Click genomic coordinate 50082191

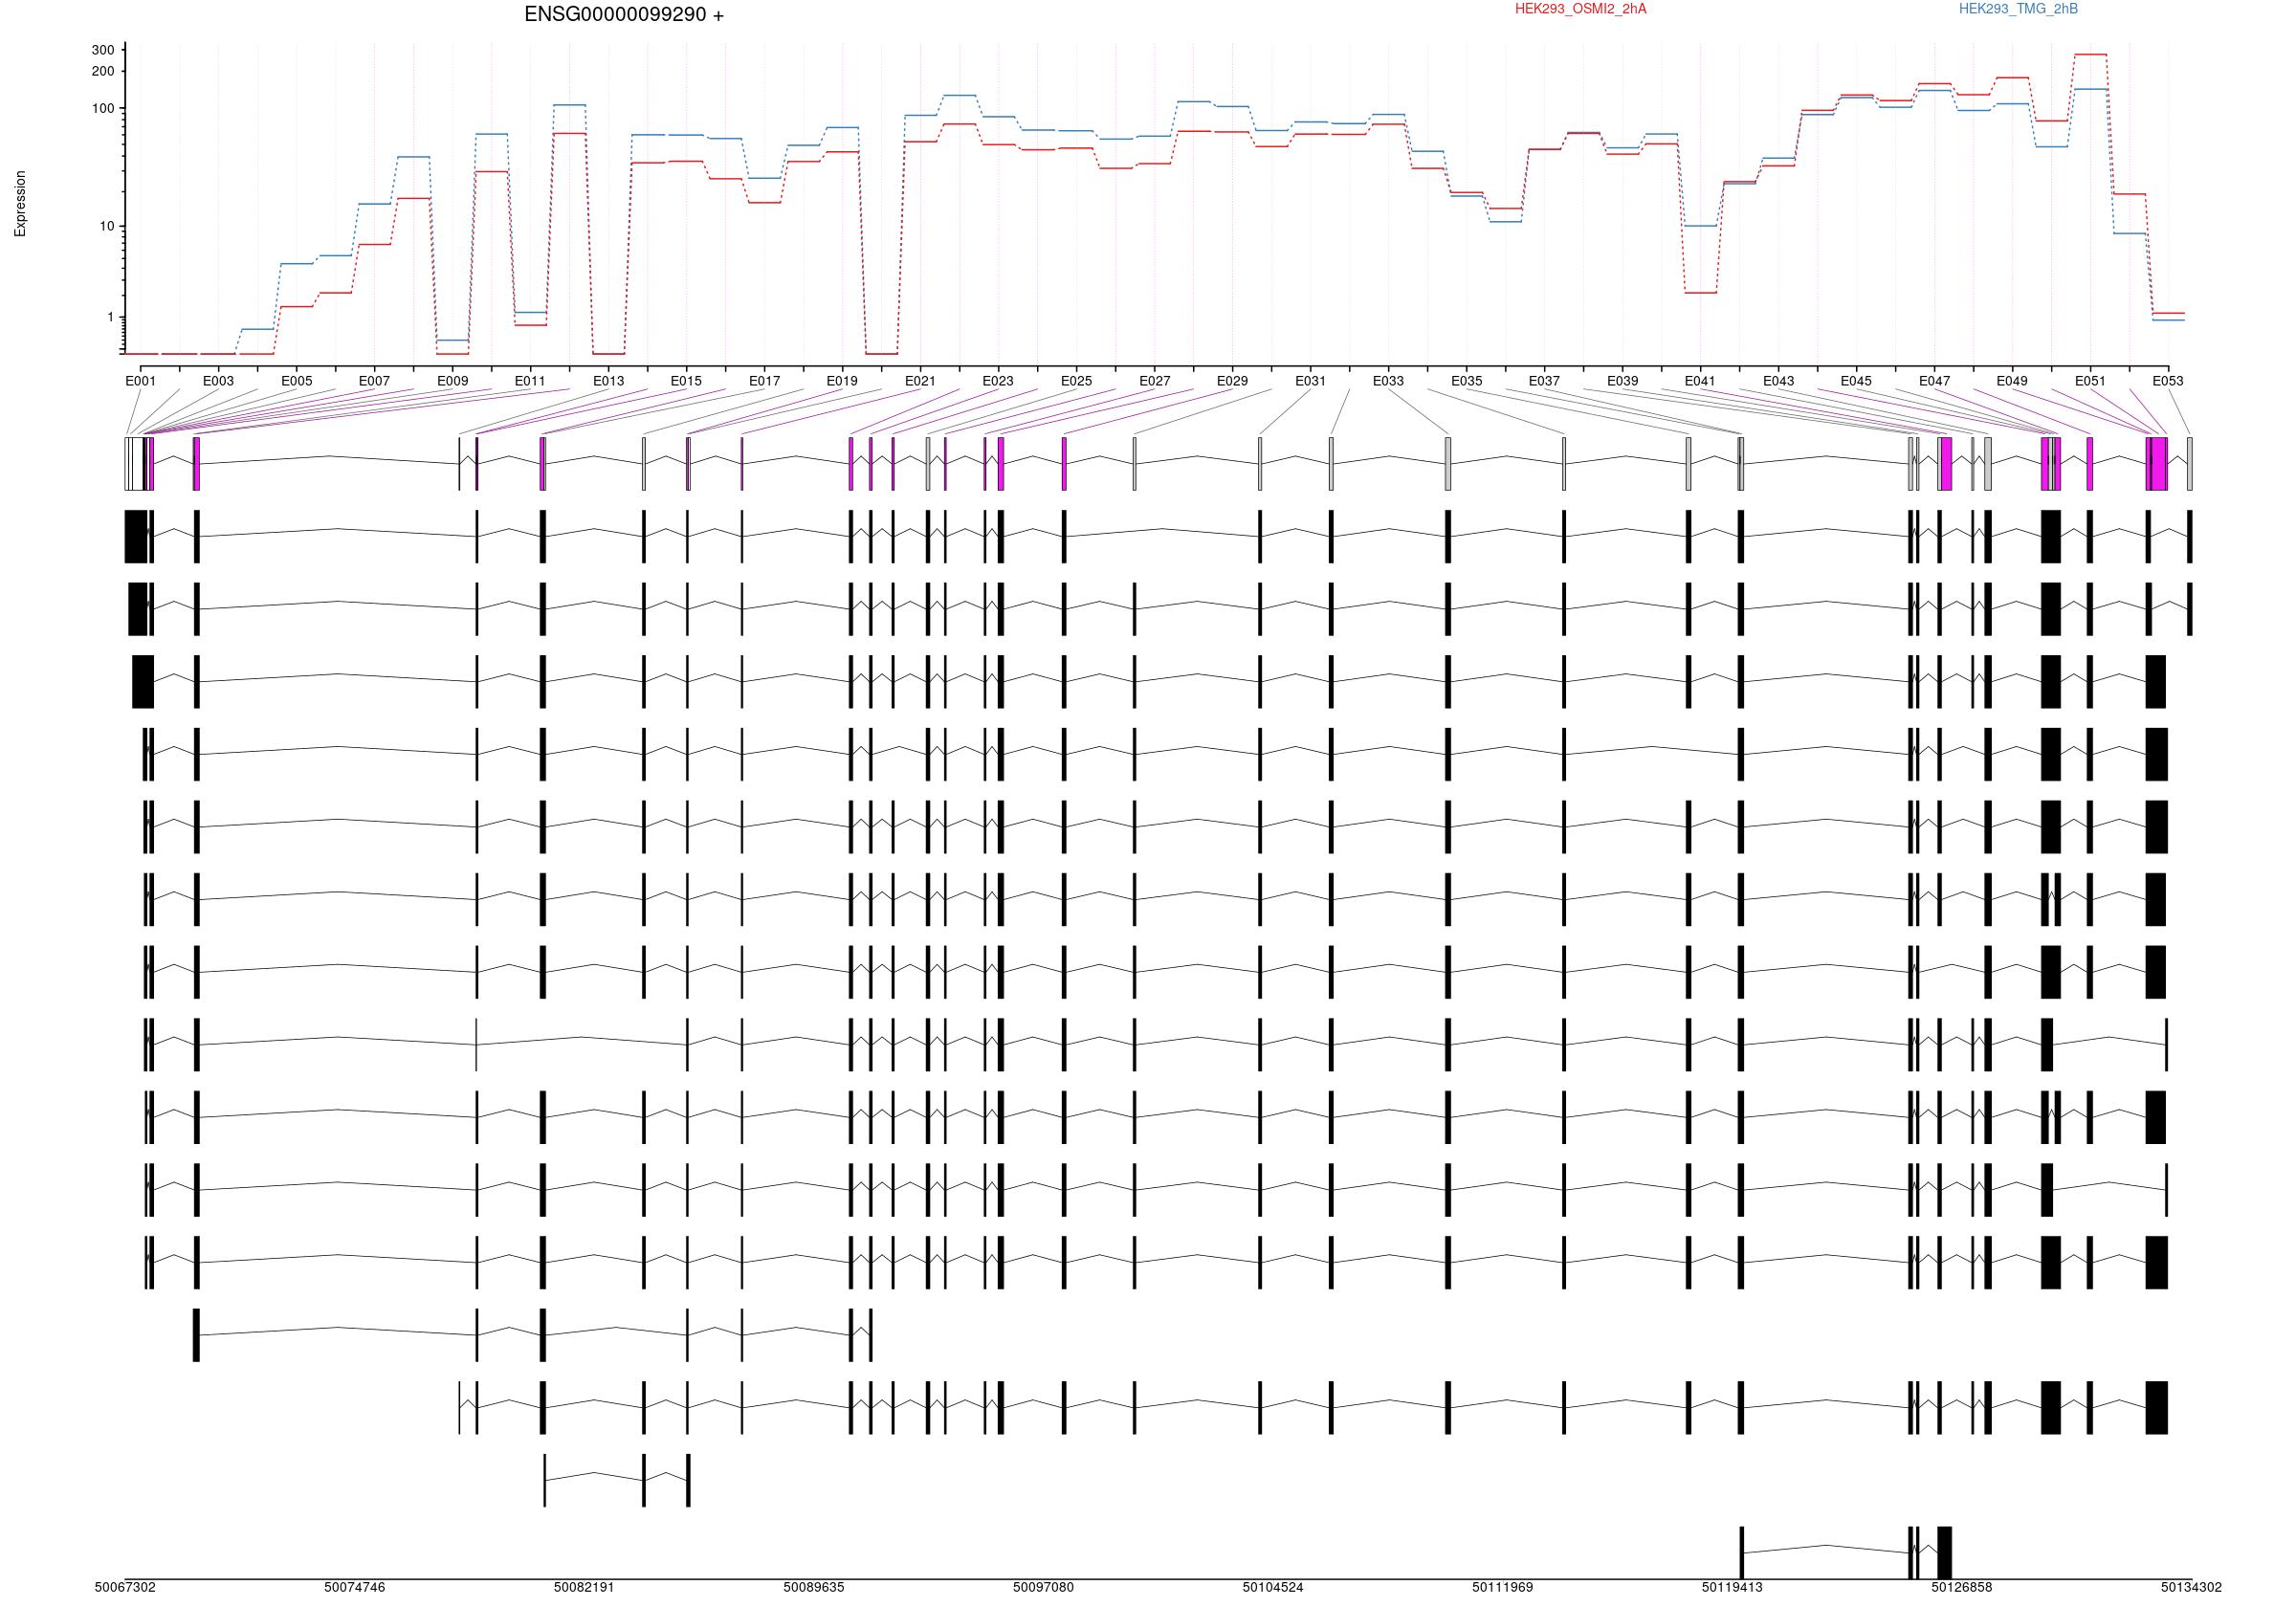coord(584,1587)
